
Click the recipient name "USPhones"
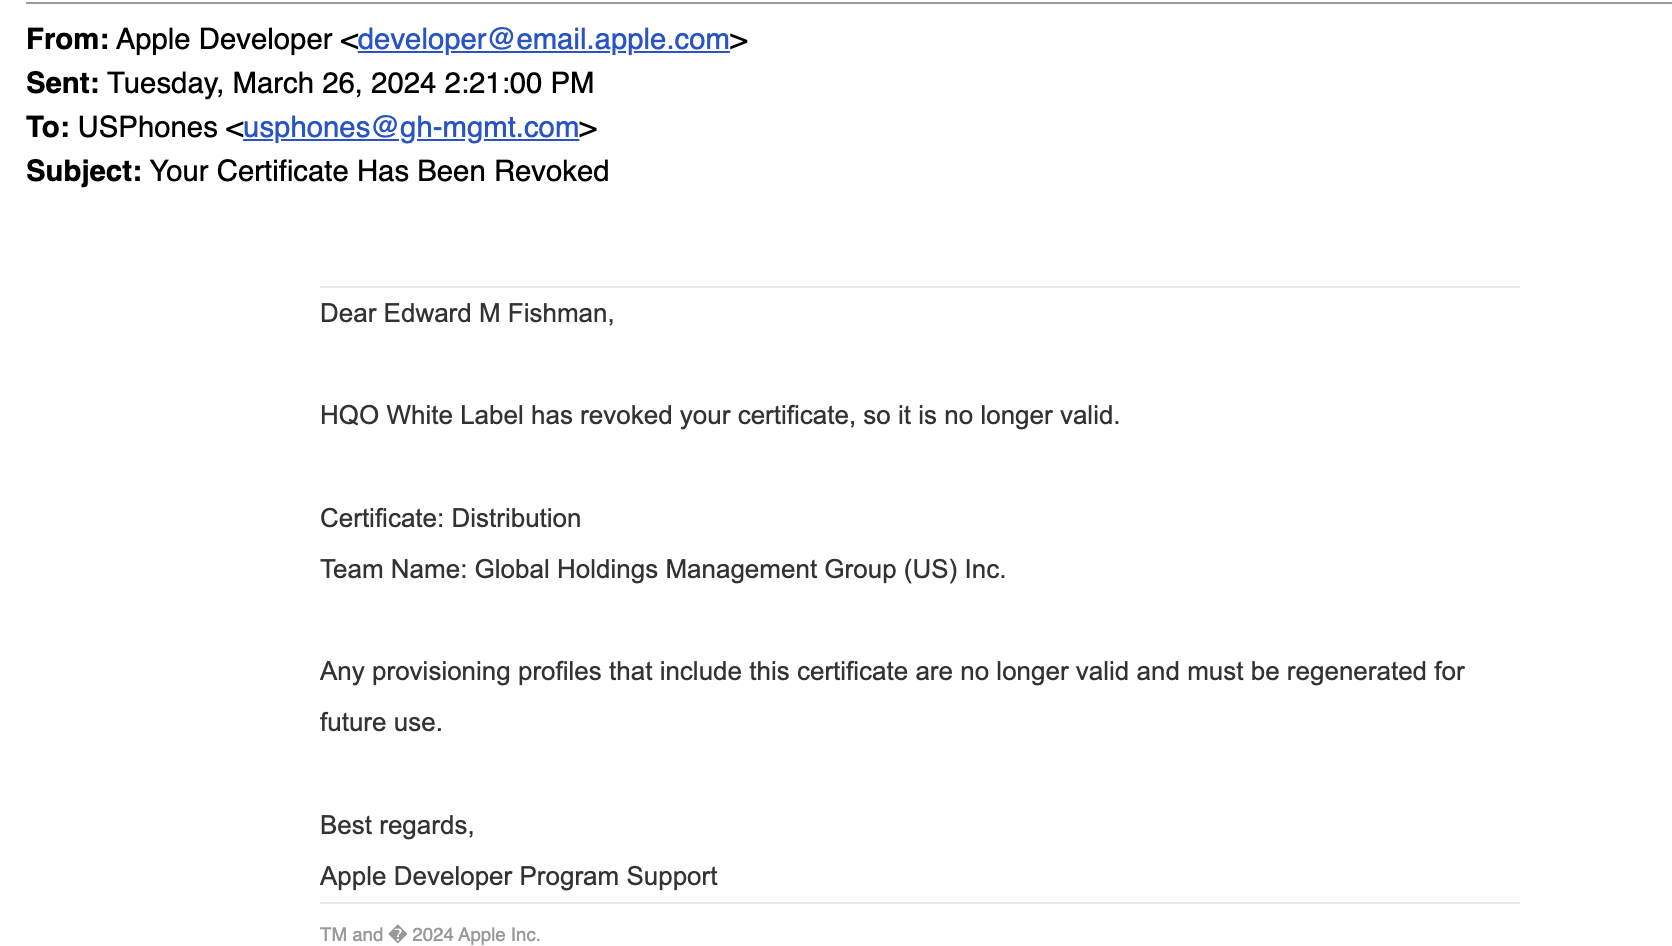click(x=147, y=128)
